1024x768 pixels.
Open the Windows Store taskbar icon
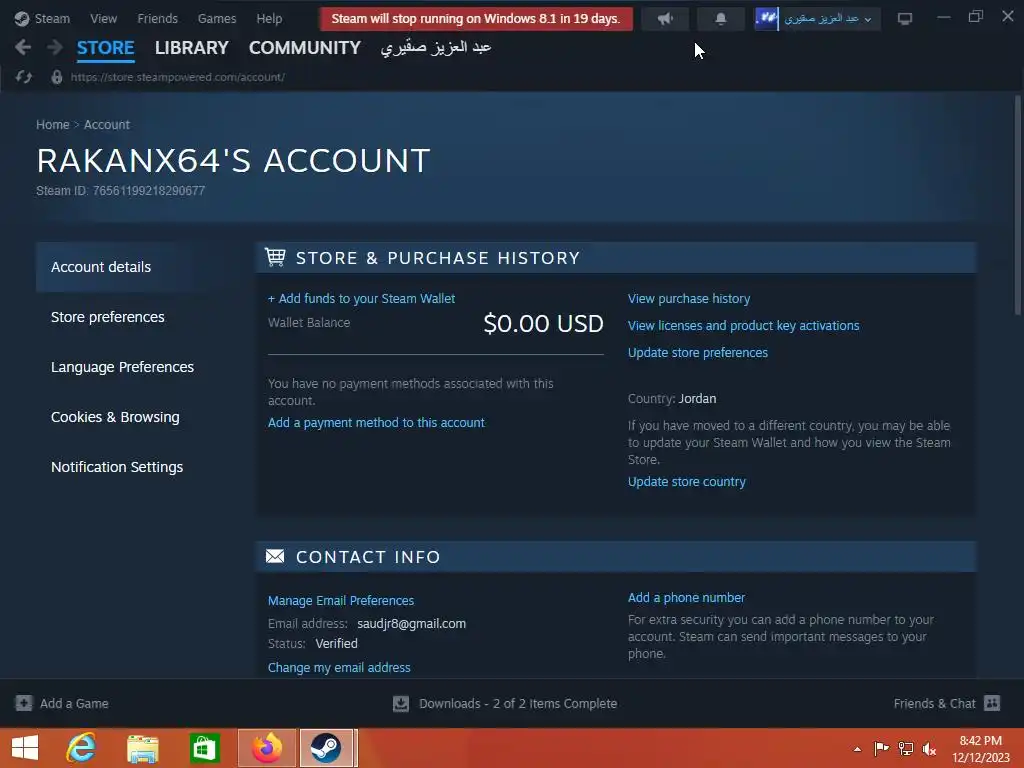coord(204,748)
